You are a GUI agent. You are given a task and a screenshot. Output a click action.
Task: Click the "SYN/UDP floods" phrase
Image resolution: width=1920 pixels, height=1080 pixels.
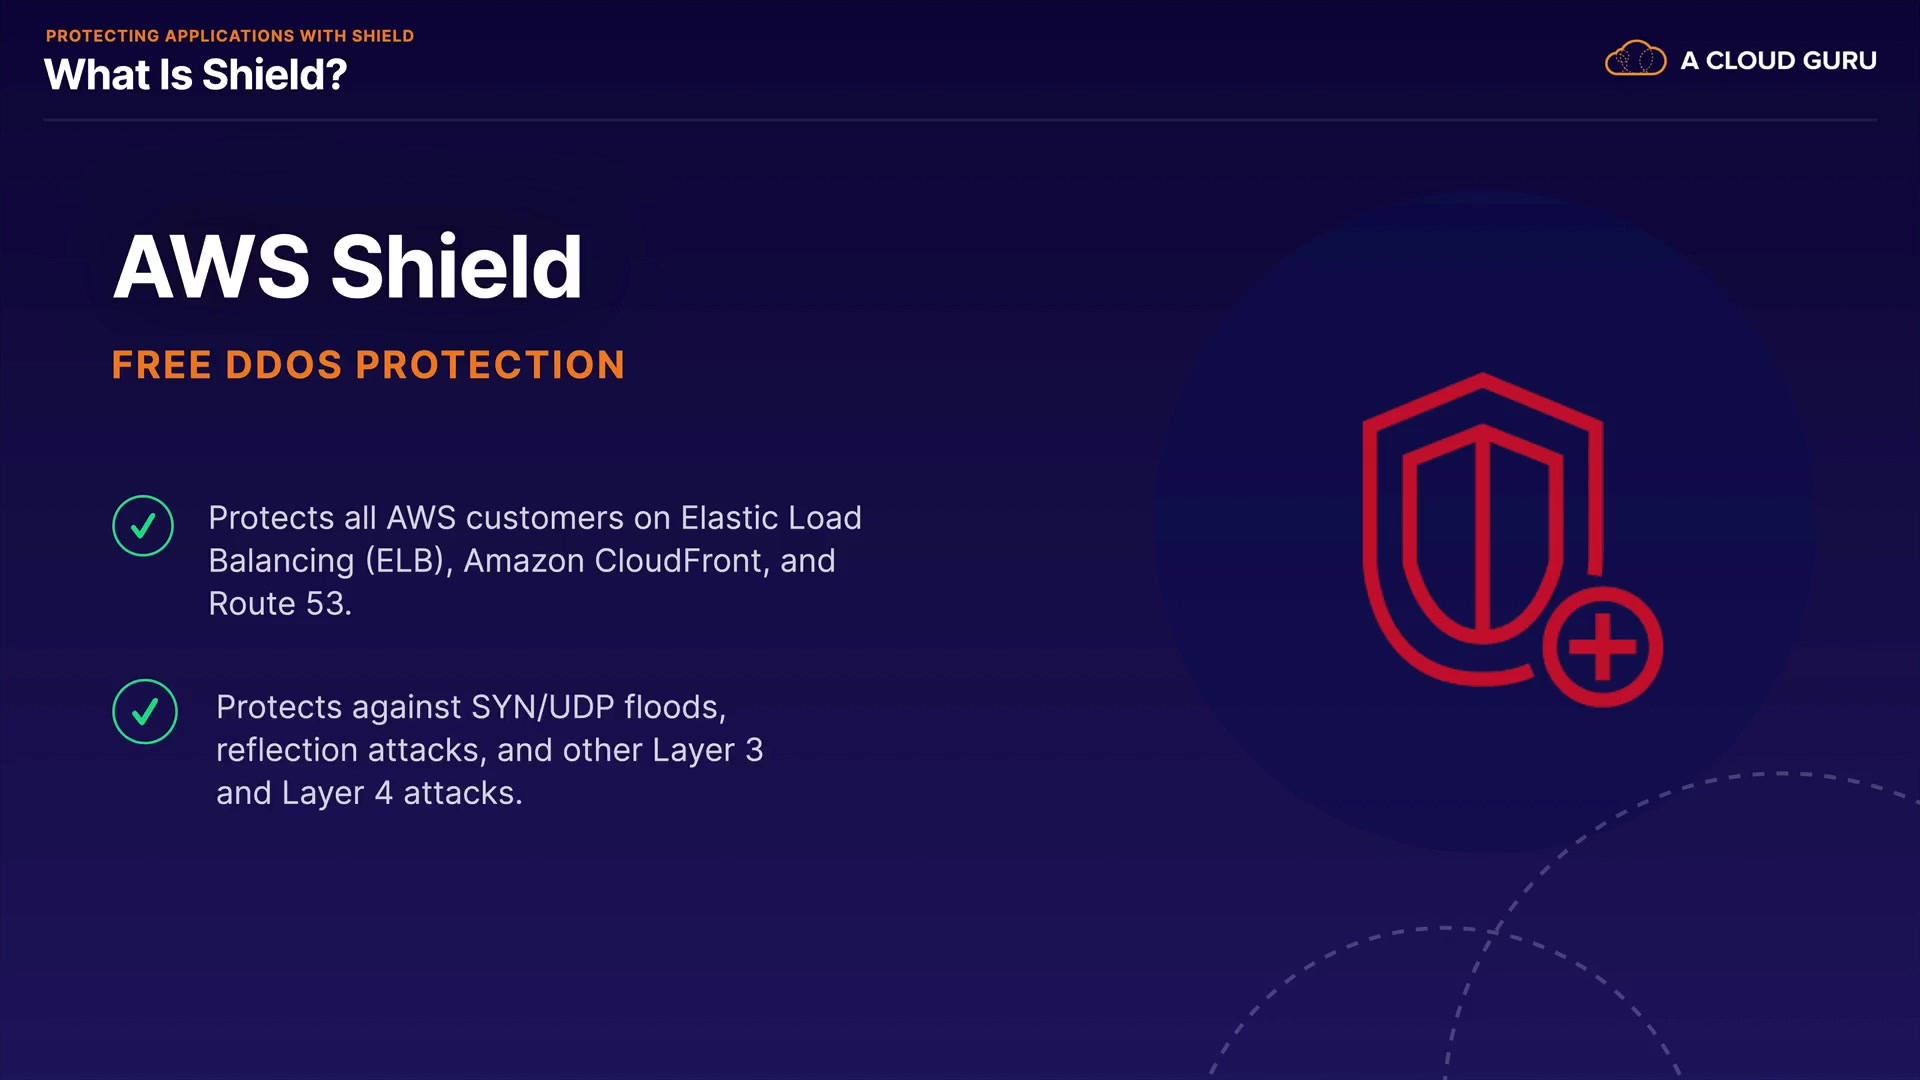coord(598,707)
